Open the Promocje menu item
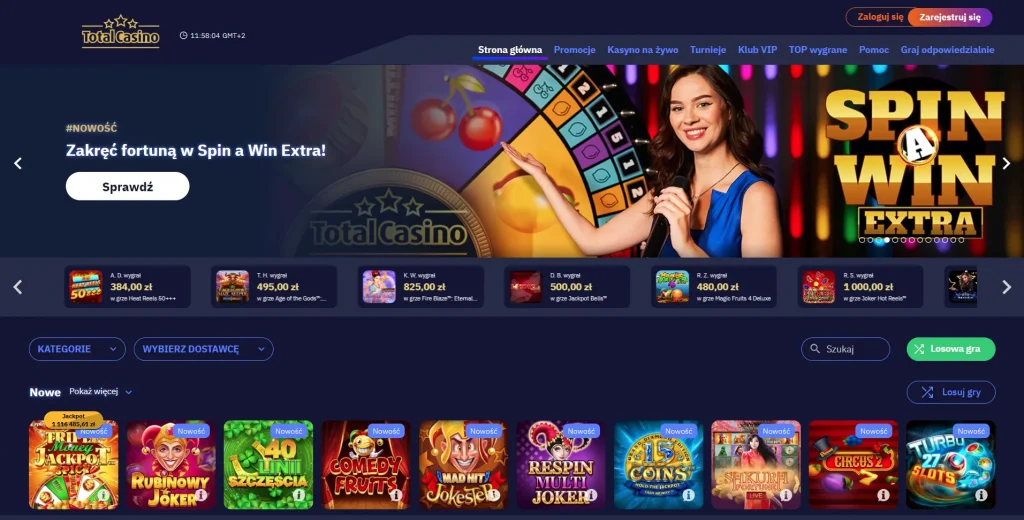 point(575,50)
